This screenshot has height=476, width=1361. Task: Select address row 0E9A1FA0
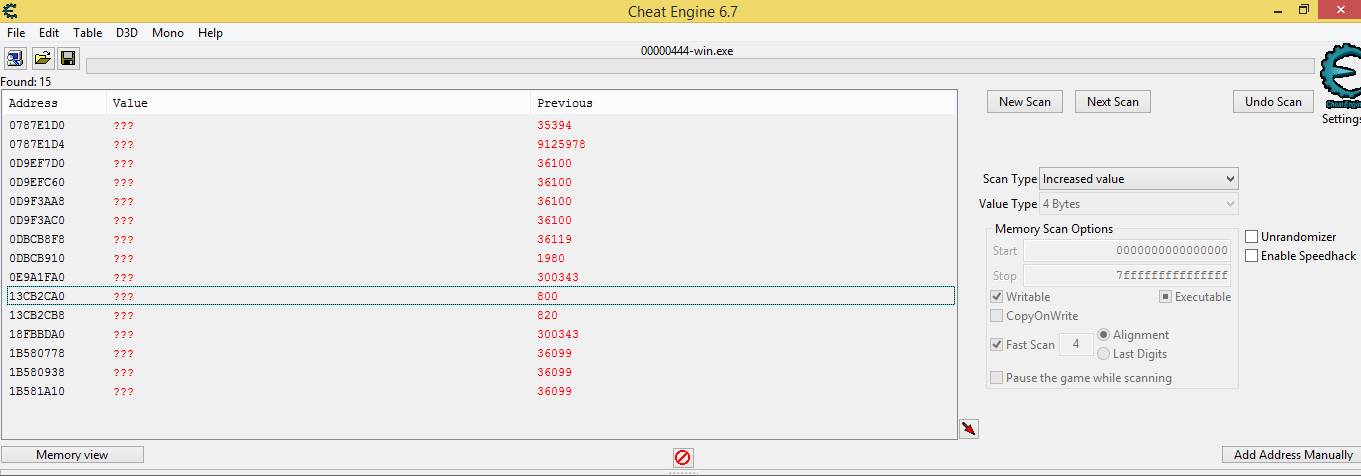pos(480,278)
